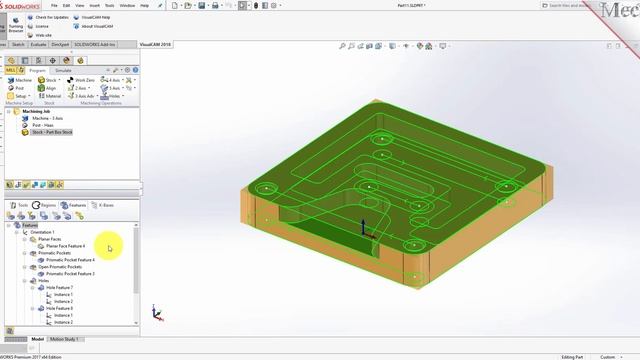
Task: Collapse the Planar Faces tree node
Action: coord(24,239)
